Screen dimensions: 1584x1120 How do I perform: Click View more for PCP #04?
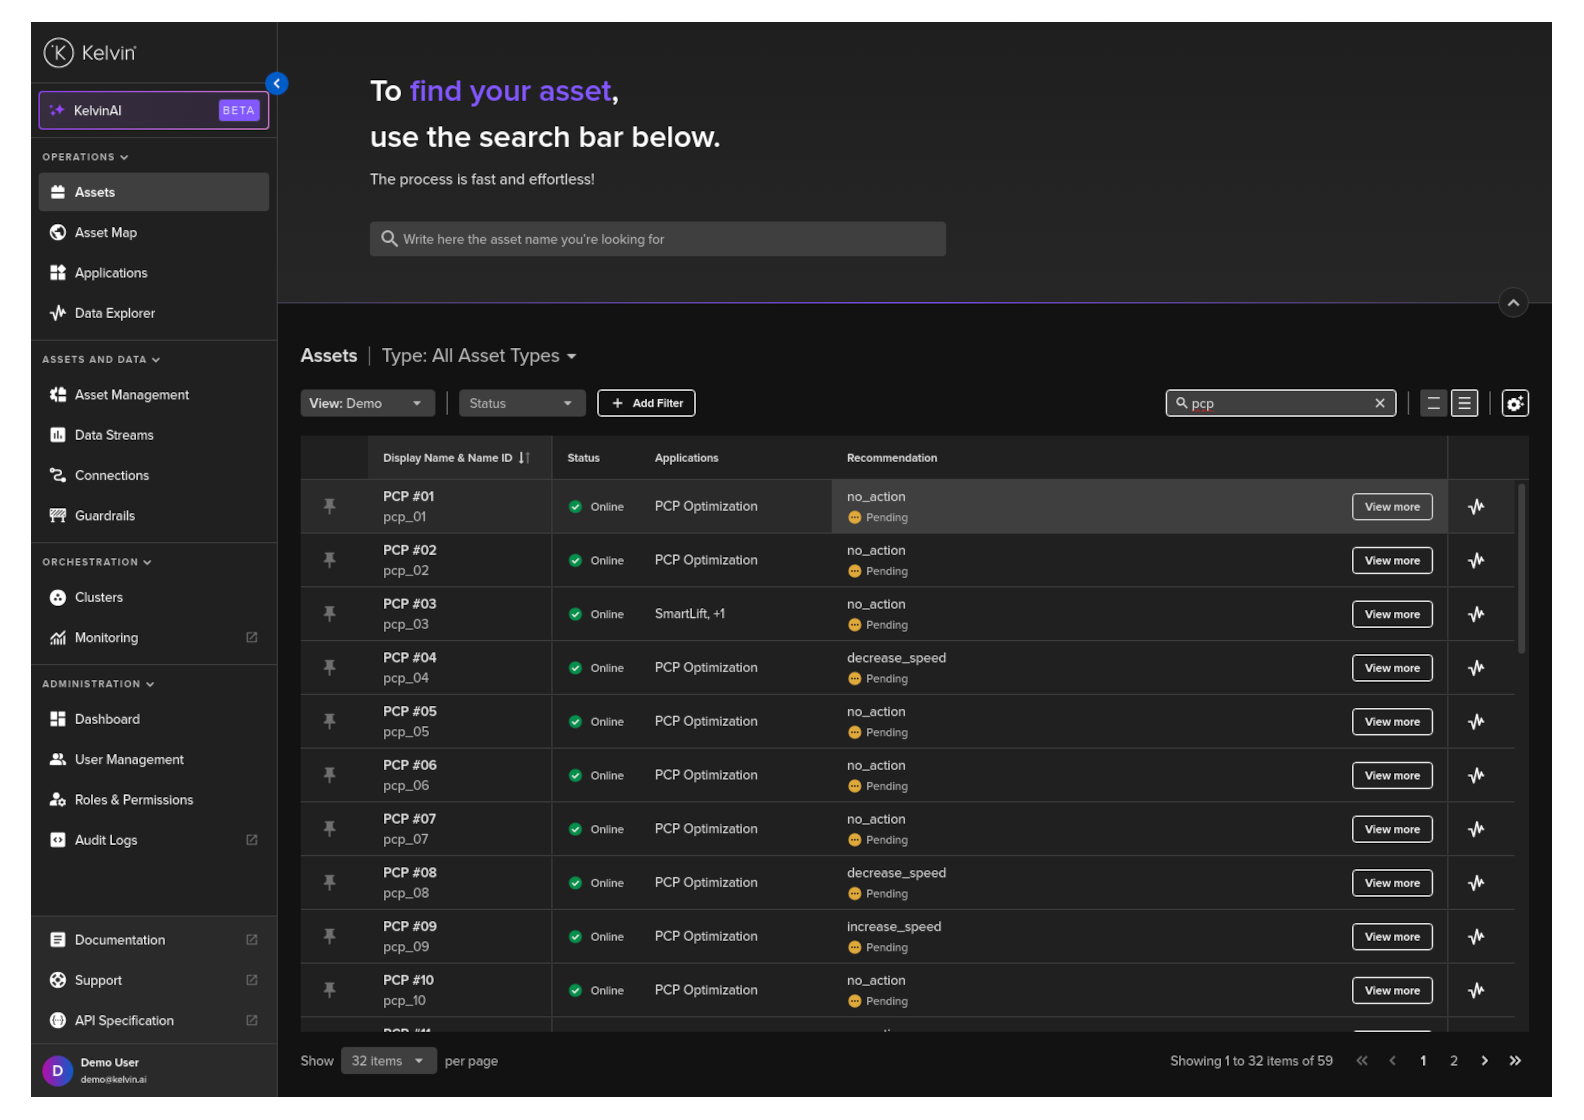1391,668
